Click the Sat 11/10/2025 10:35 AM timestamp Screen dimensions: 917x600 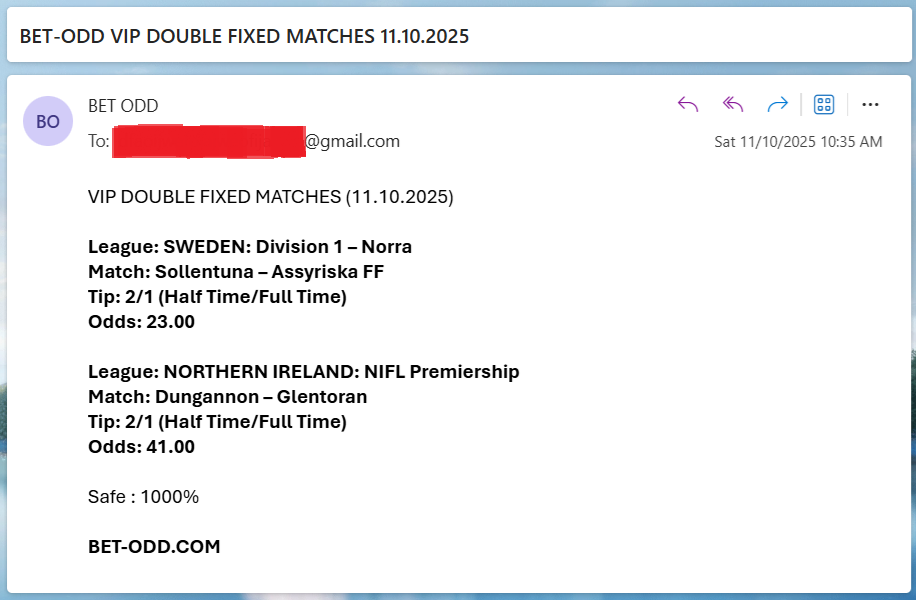pyautogui.click(x=798, y=142)
